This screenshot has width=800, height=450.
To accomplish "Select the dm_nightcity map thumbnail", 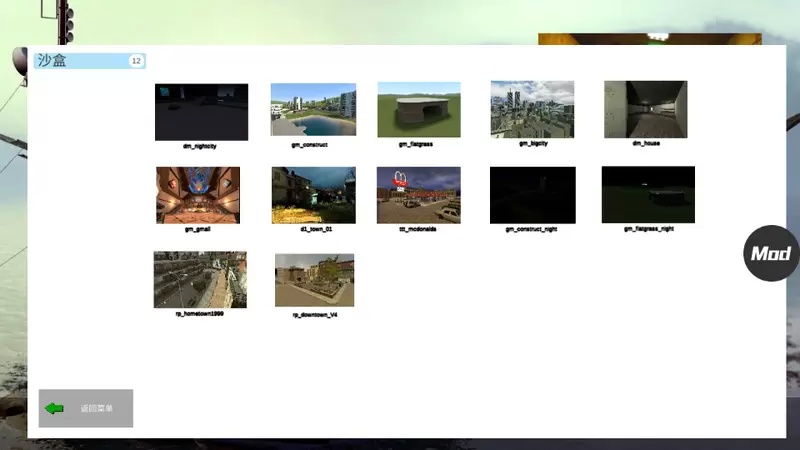I will point(201,111).
